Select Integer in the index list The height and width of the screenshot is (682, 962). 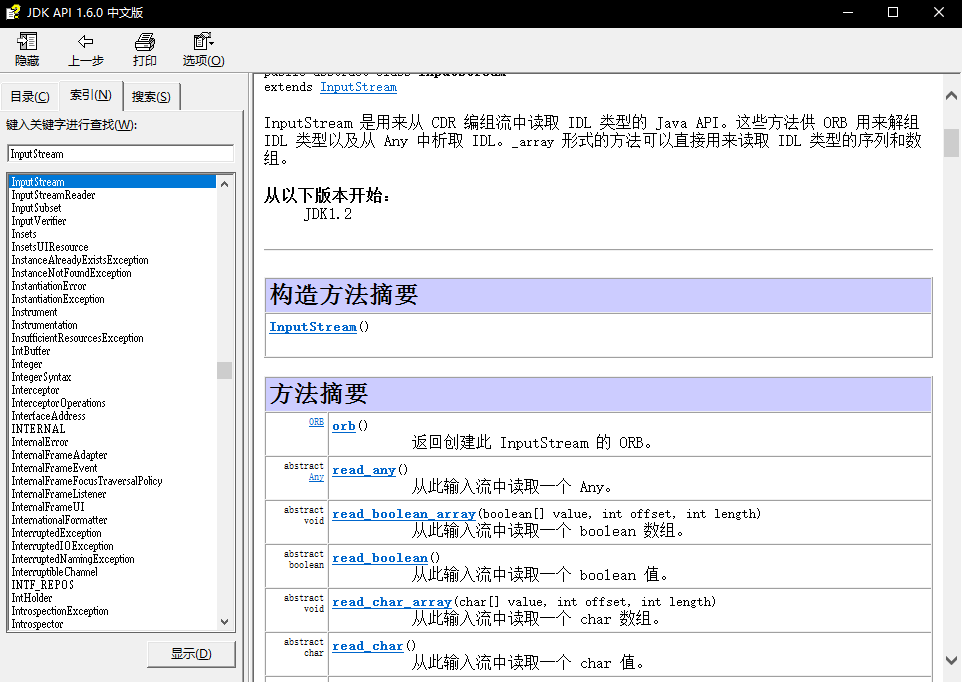[26, 364]
